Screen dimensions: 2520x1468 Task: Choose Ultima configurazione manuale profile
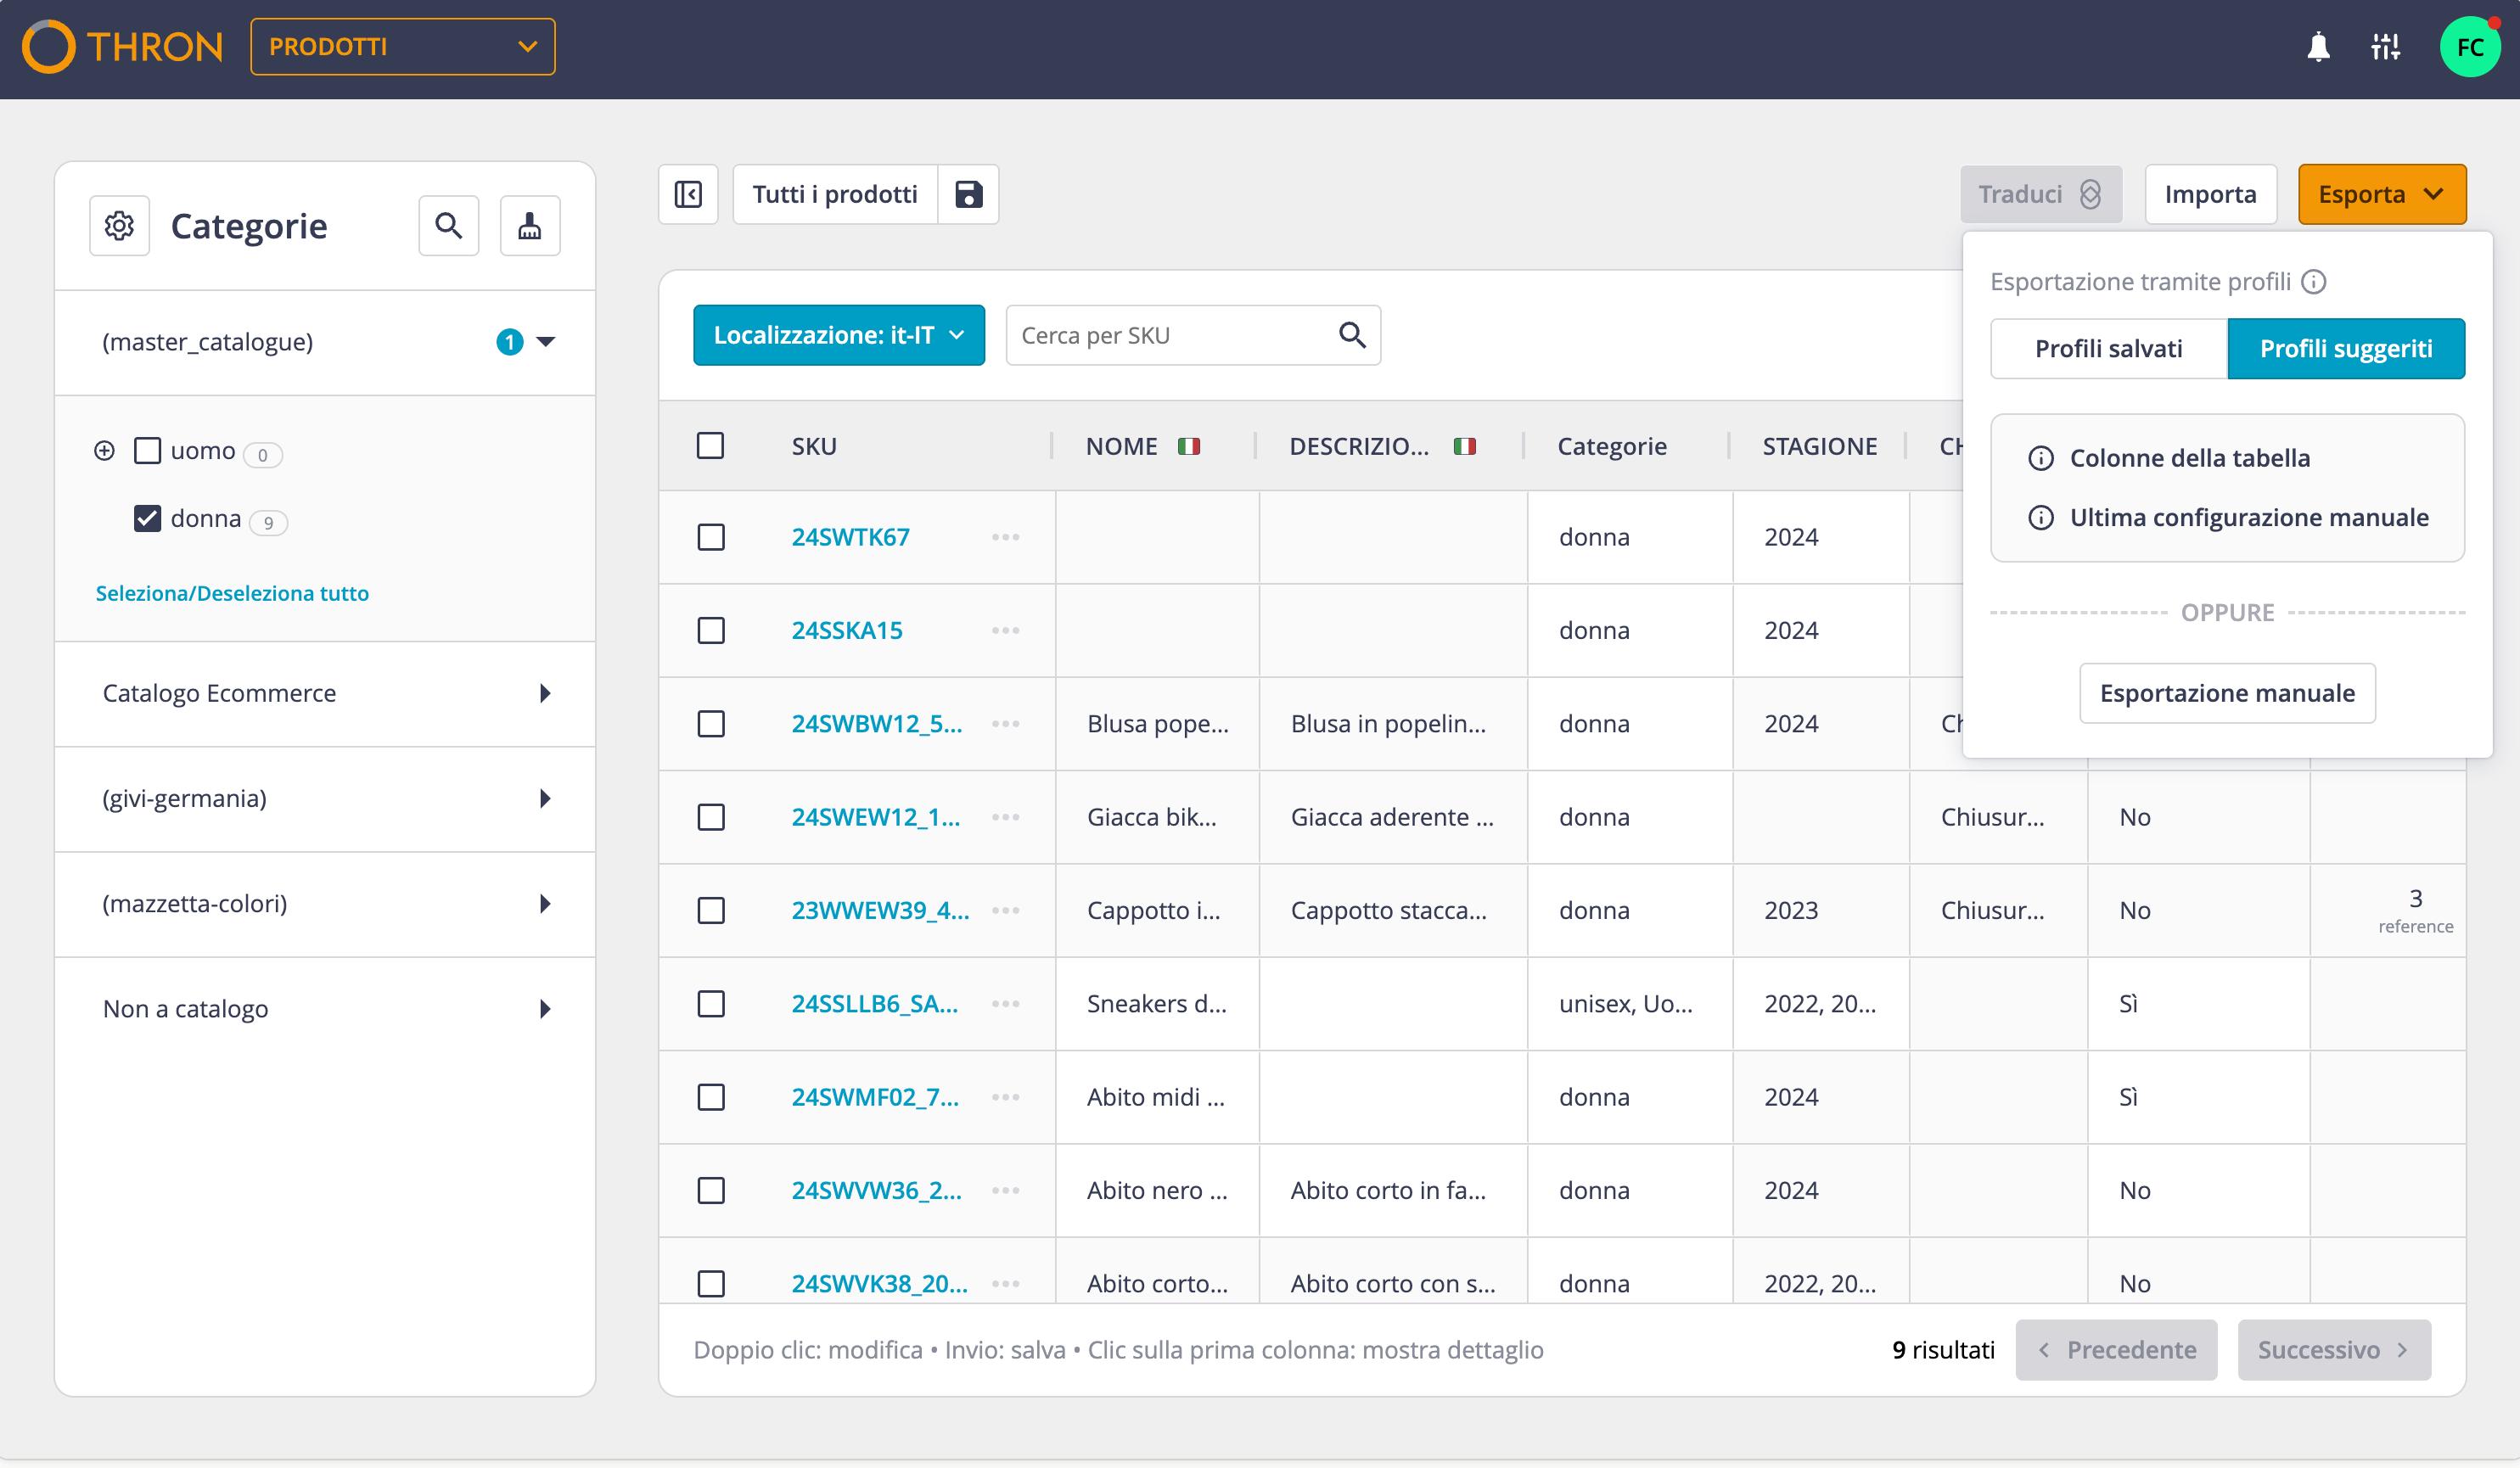[x=2248, y=518]
